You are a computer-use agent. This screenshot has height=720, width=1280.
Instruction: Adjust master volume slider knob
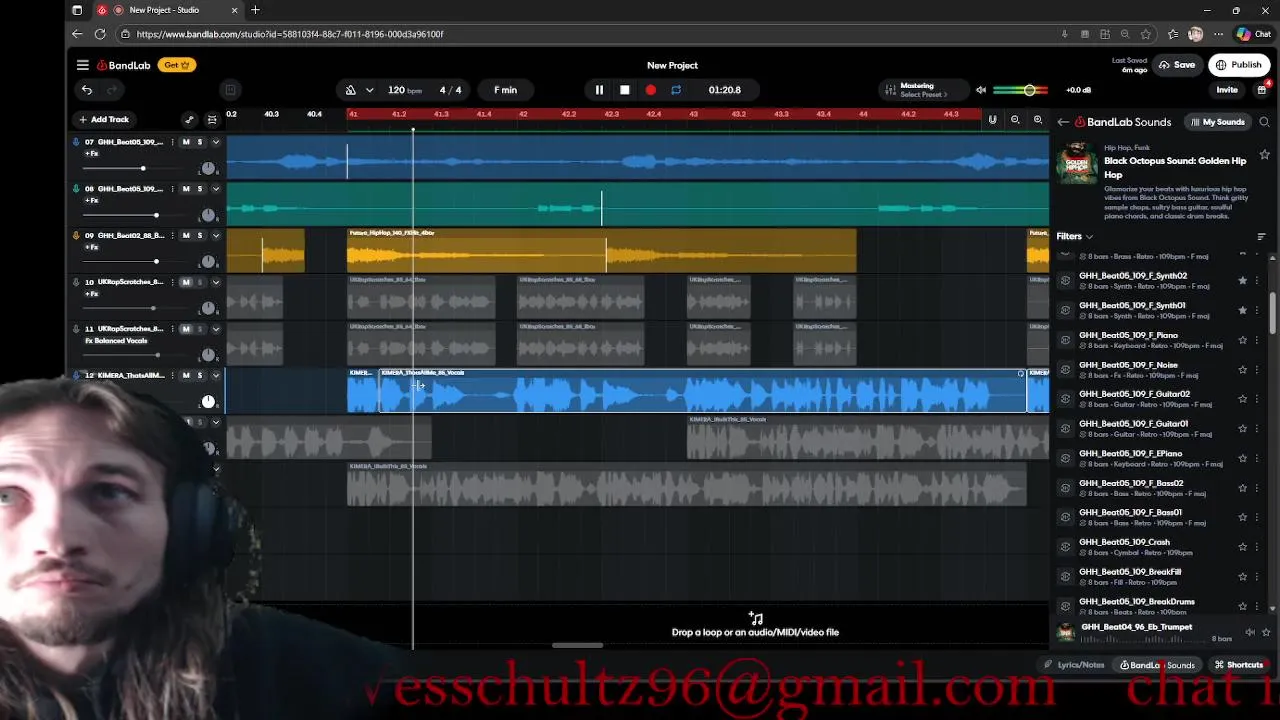pyautogui.click(x=1029, y=90)
